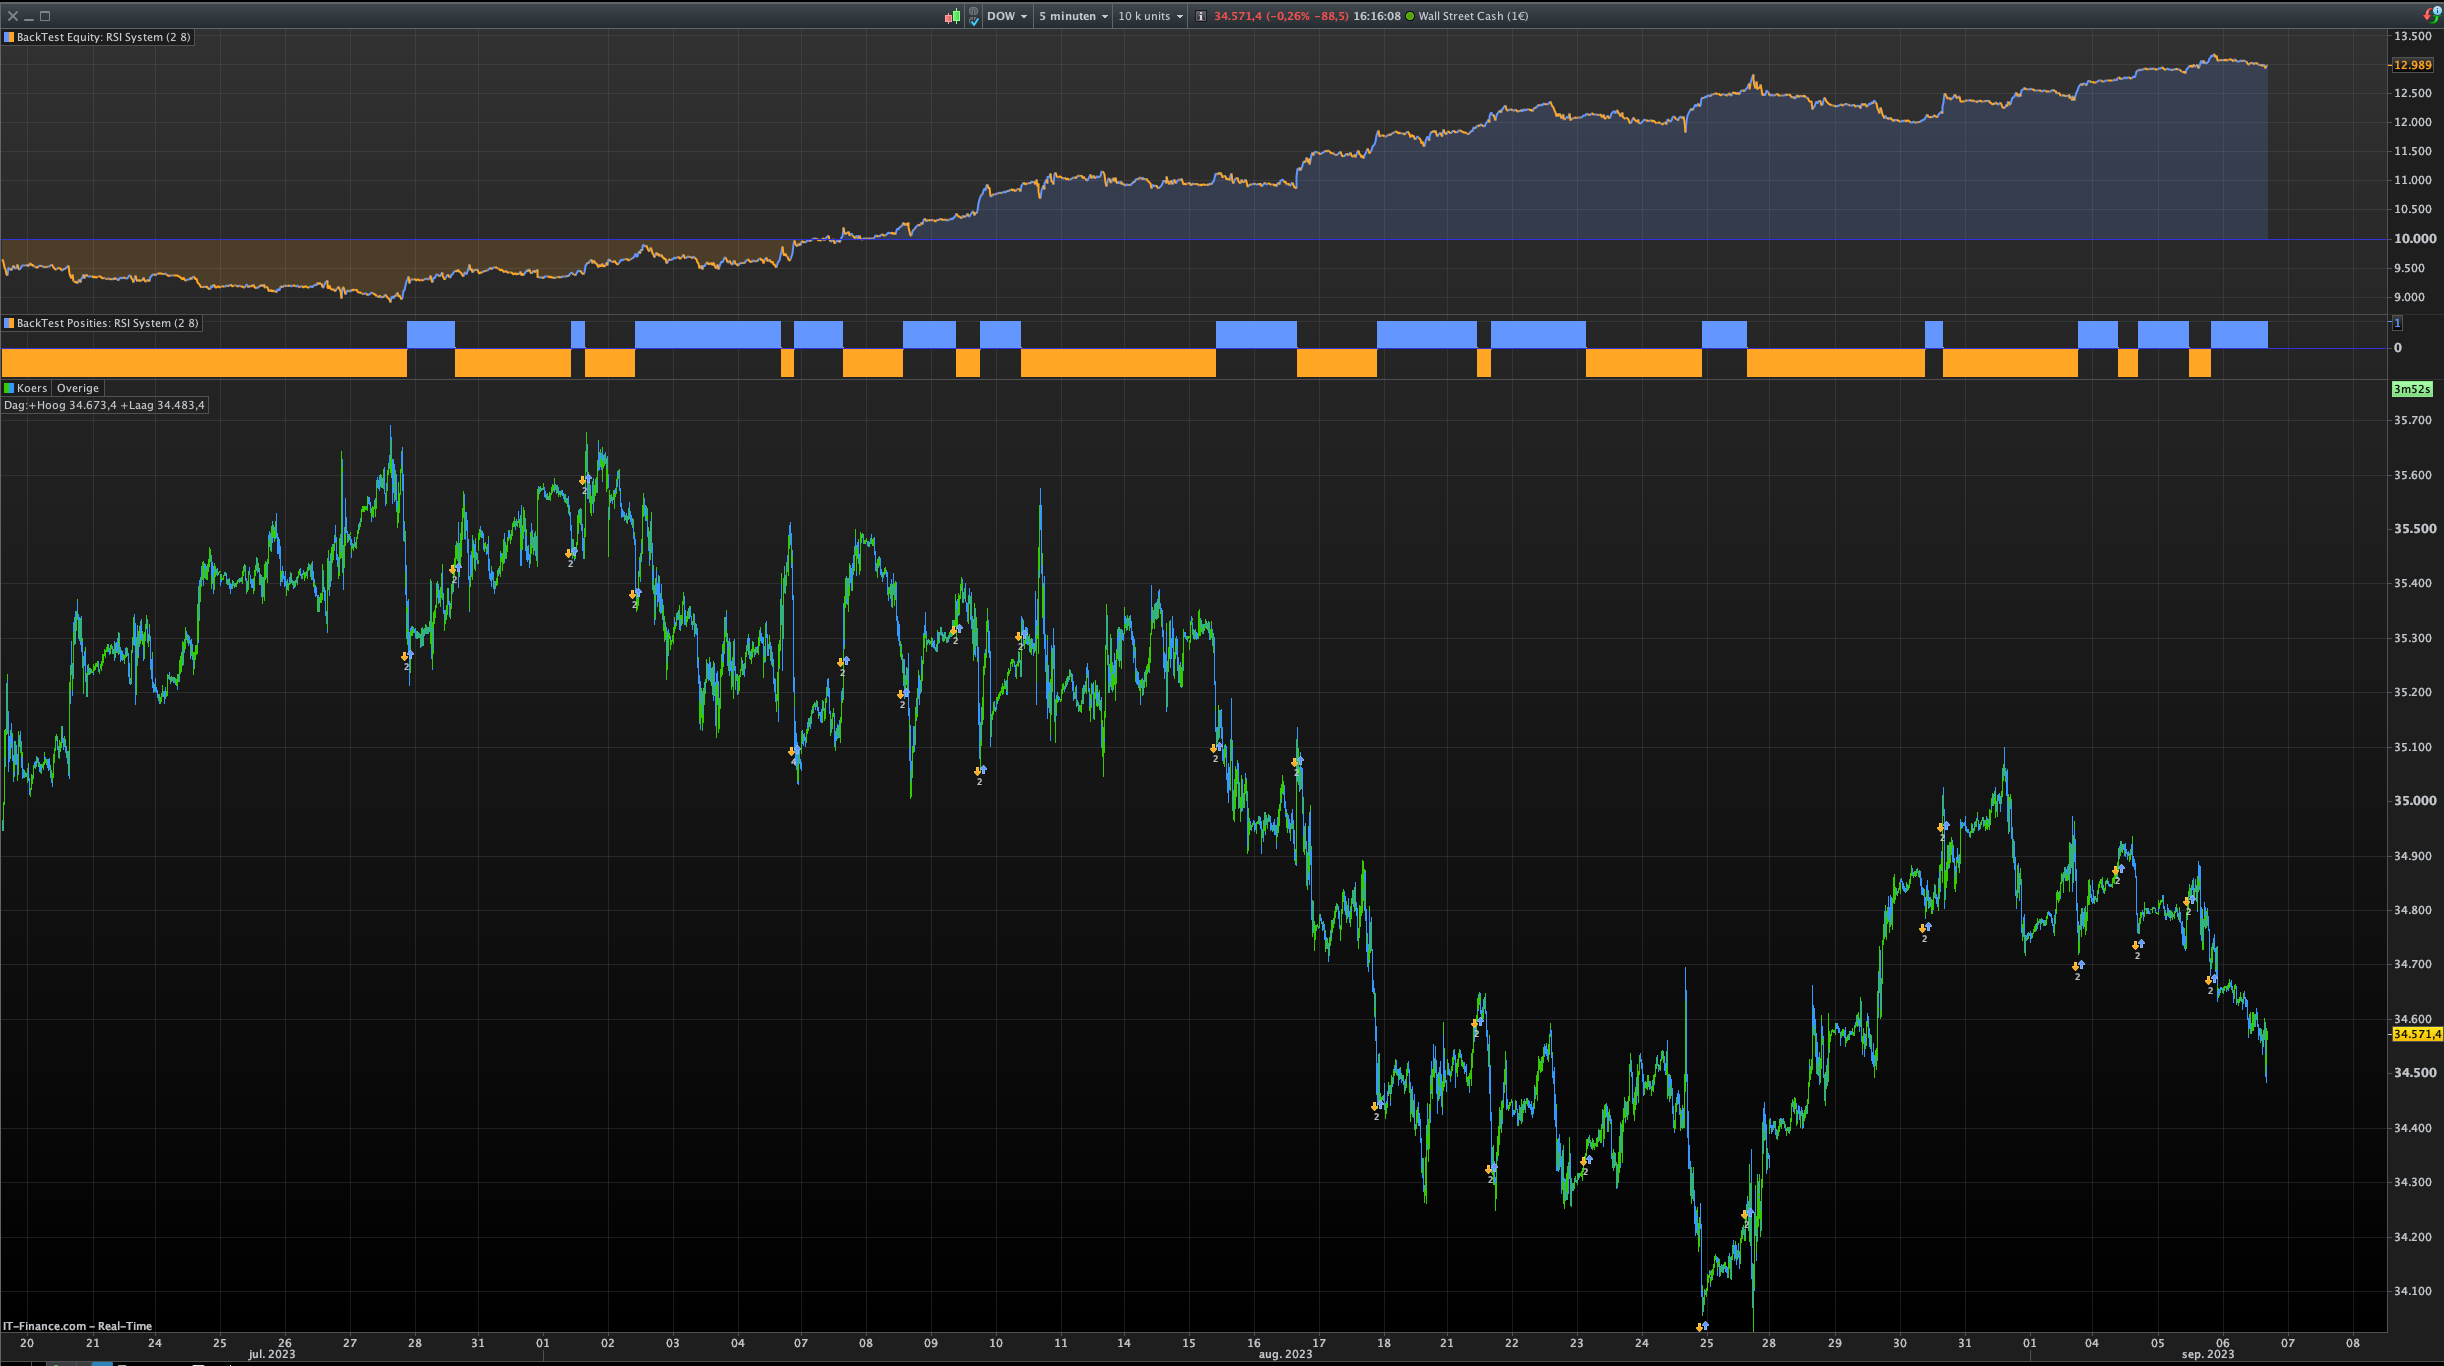Open the 10 k units dropdown
The height and width of the screenshot is (1366, 2444).
pyautogui.click(x=1150, y=16)
